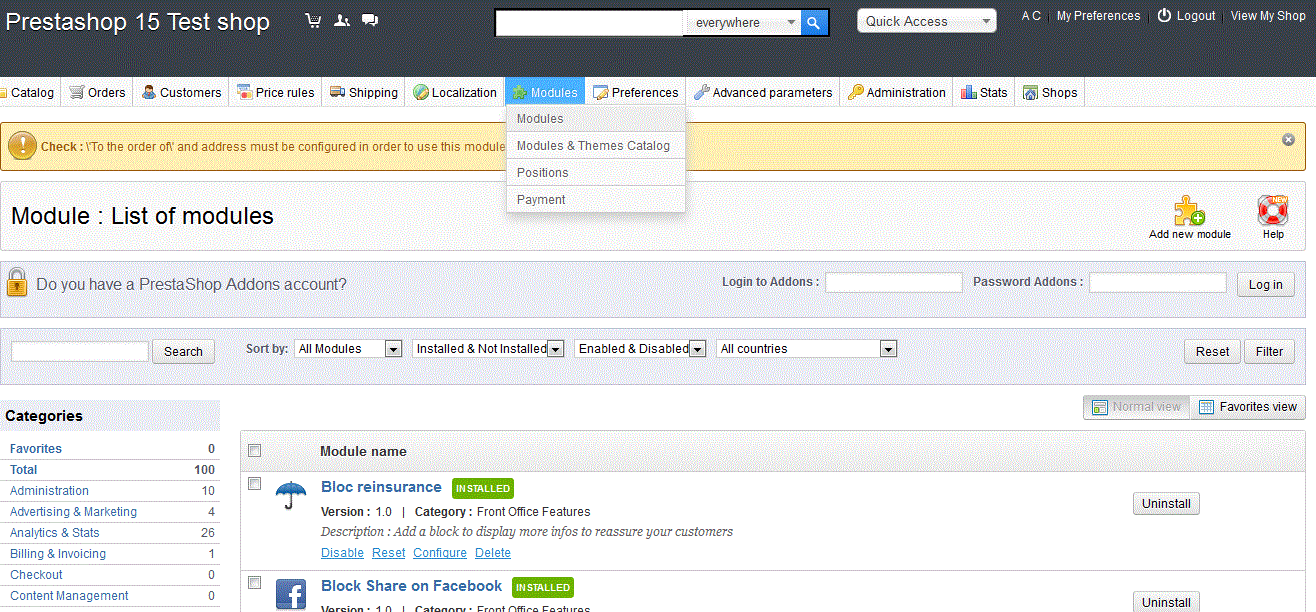The height and width of the screenshot is (612, 1316).
Task: Click Uninstall for Bloc reinsurance
Action: pos(1166,504)
